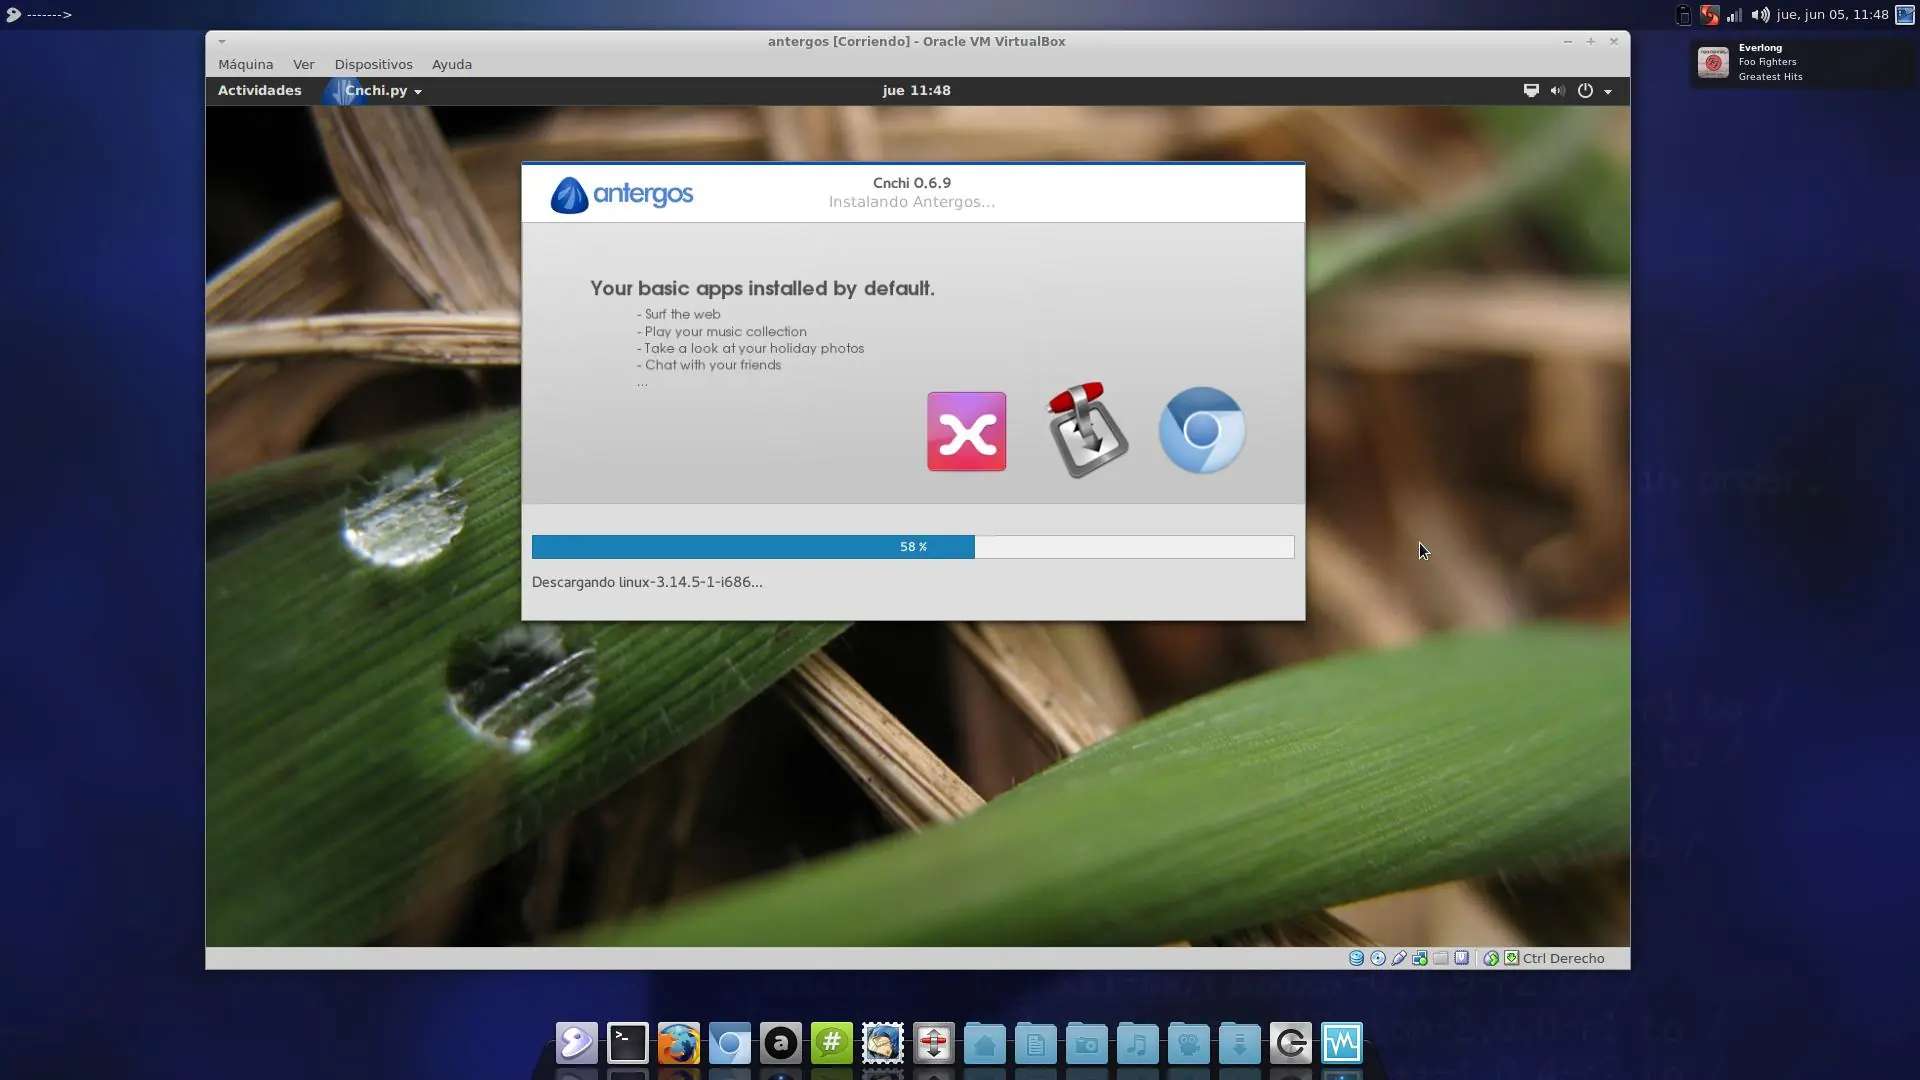Viewport: 1920px width, 1080px height.
Task: Launch Thunderbird mail from the dock
Action: (x=883, y=1043)
